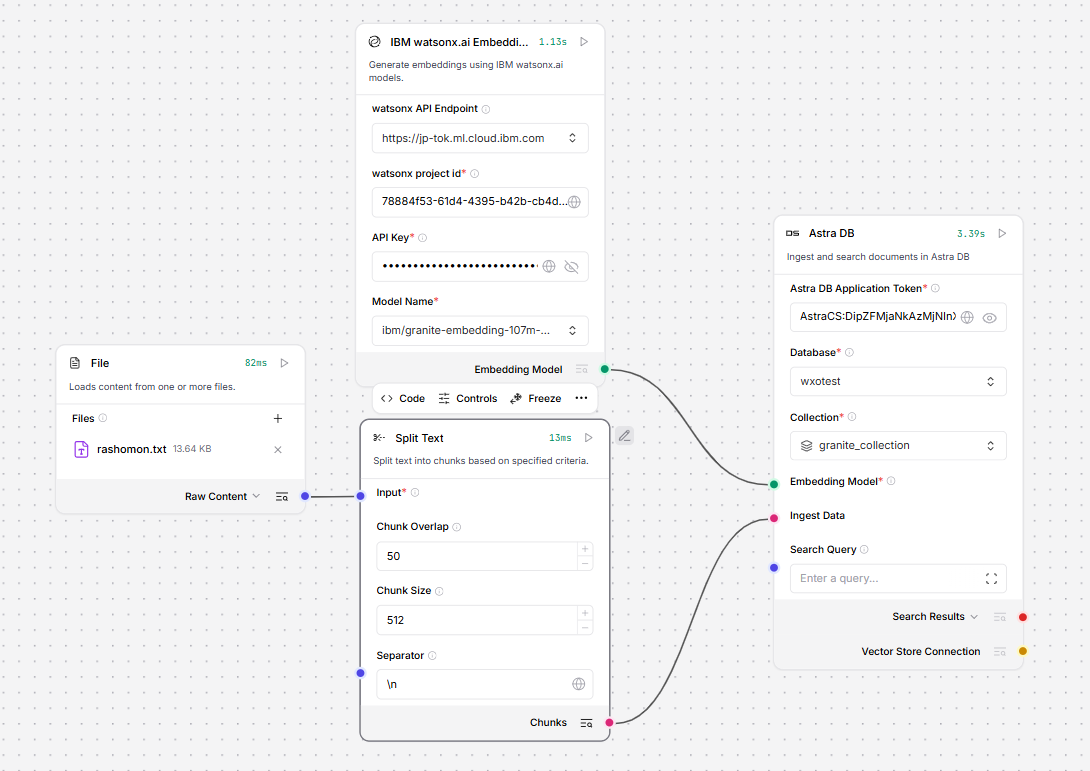
Task: Expand the Search Query field fullscreen icon
Action: 991,578
